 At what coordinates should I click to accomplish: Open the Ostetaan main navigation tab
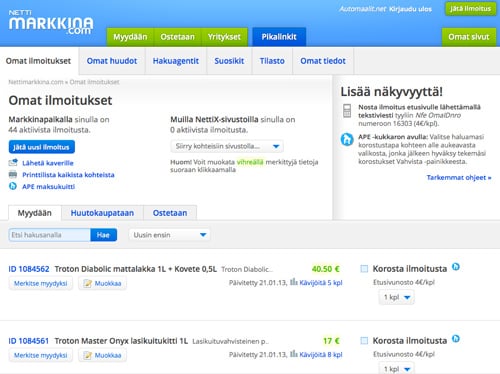point(177,37)
